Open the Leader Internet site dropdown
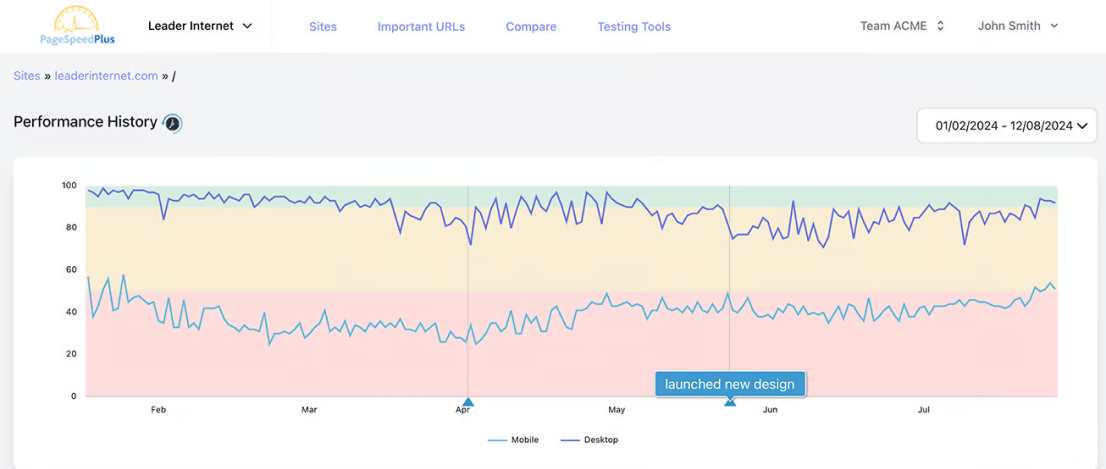The height and width of the screenshot is (469, 1106). 200,26
